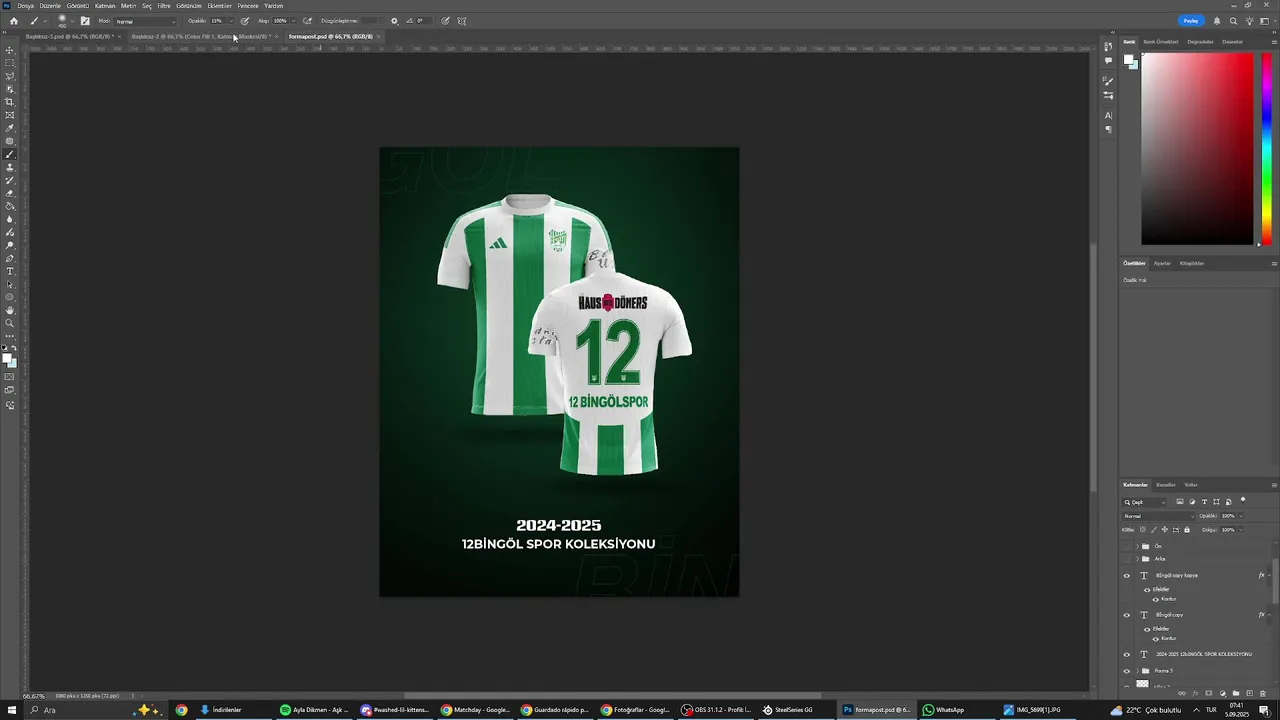Select the Eyedropper tool
The width and height of the screenshot is (1280, 720).
pyautogui.click(x=10, y=127)
